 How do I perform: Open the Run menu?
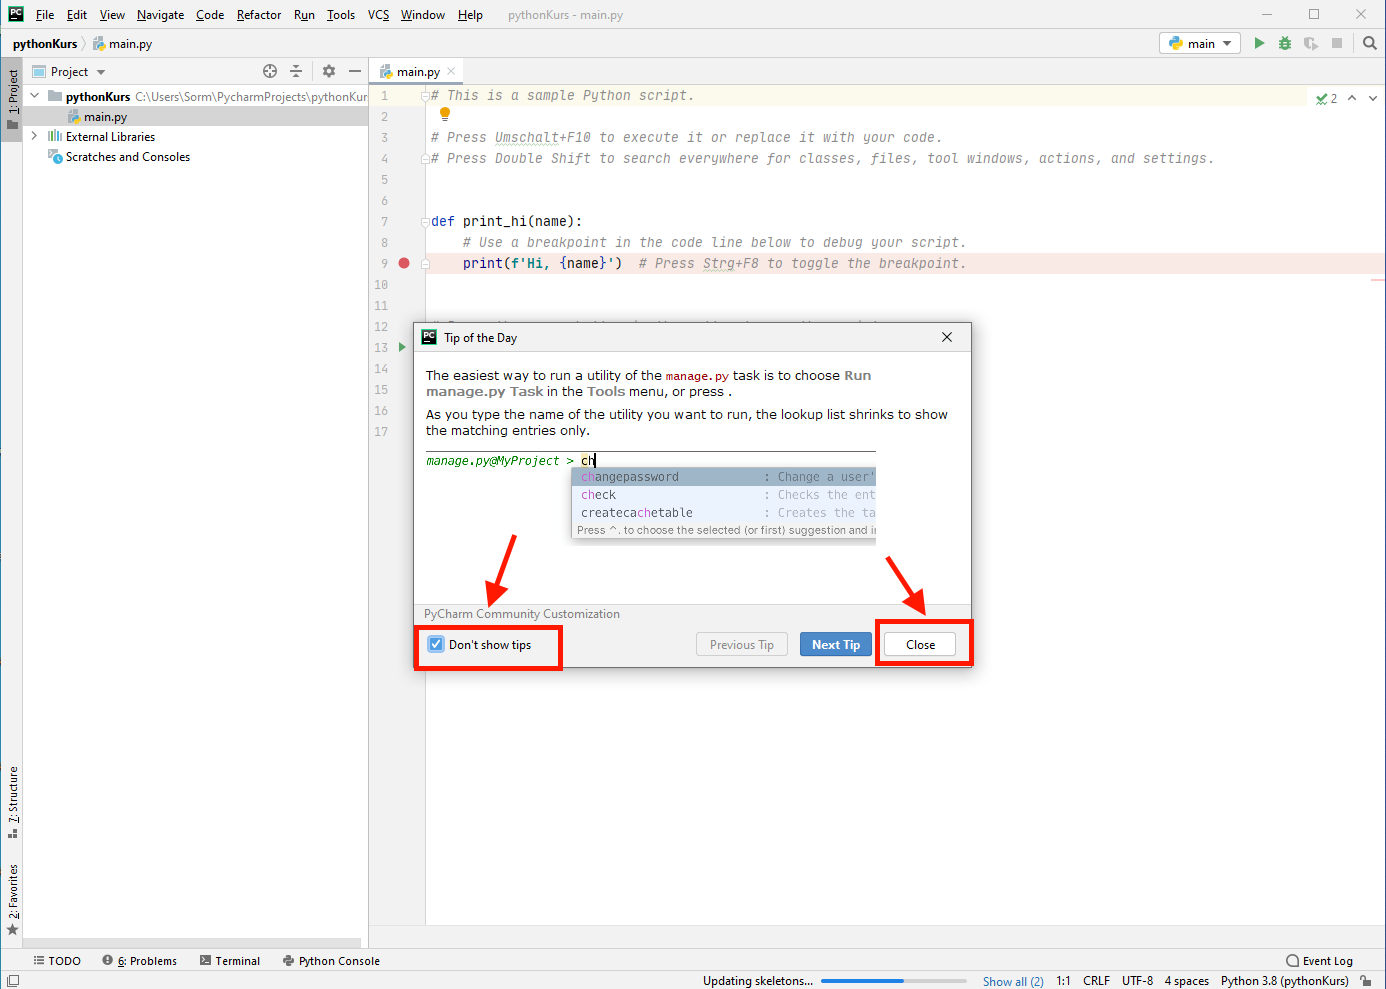[304, 14]
